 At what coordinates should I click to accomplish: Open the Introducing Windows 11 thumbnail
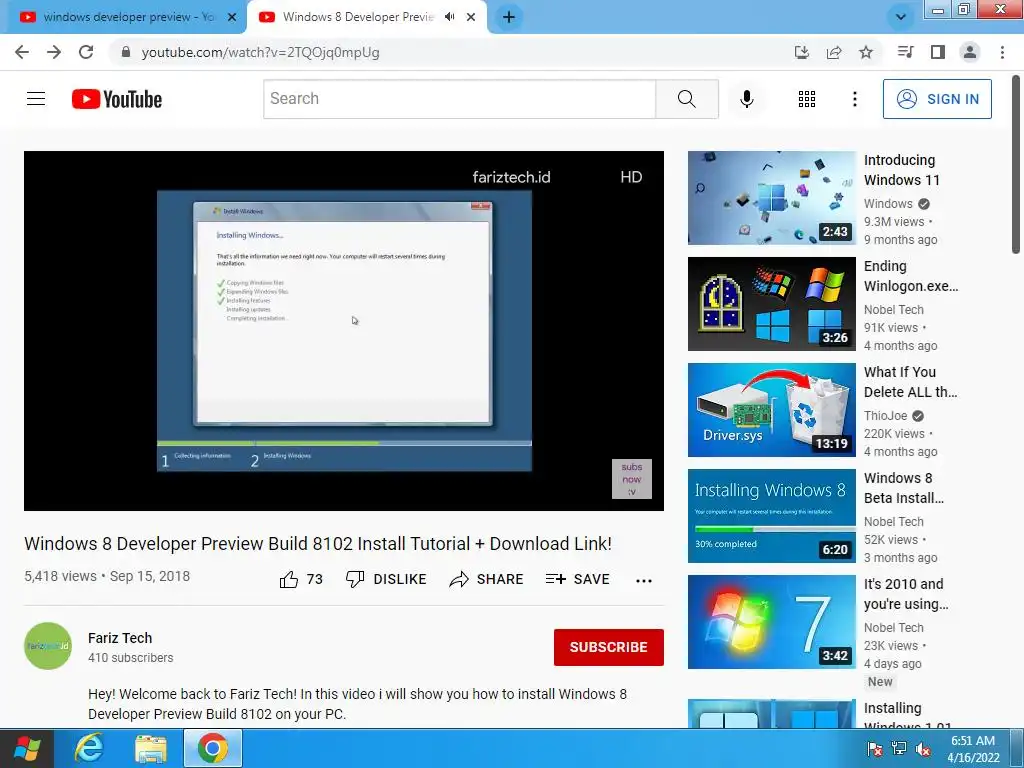pos(771,198)
